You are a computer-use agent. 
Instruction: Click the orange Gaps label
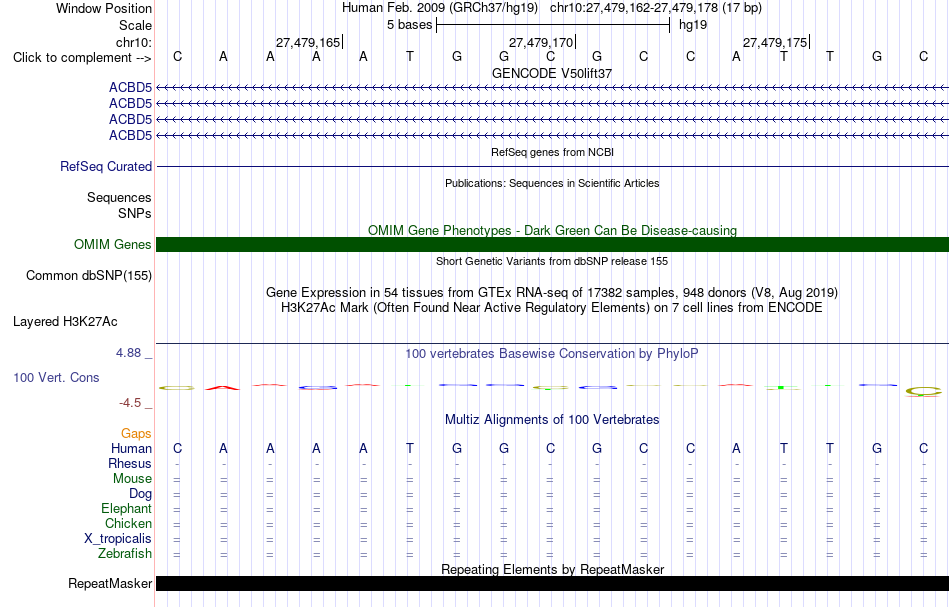(136, 433)
